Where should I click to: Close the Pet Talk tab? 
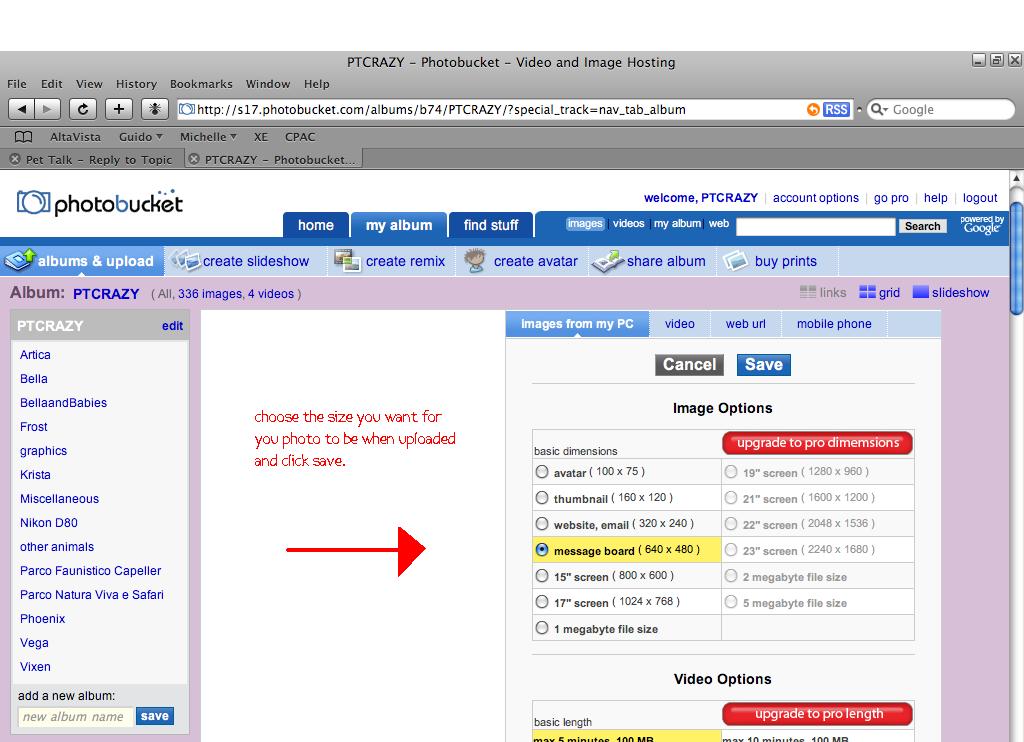[x=15, y=159]
